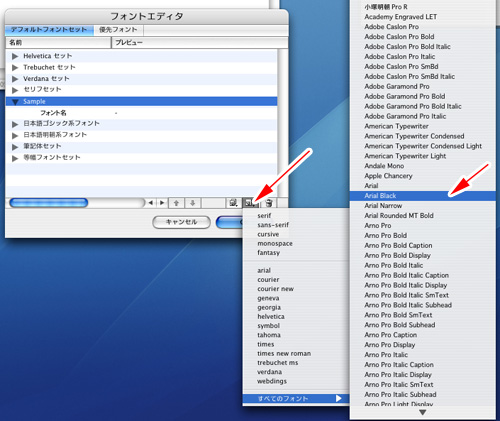
Task: Select Arno Pro Bold Caption font
Action: (x=423, y=246)
